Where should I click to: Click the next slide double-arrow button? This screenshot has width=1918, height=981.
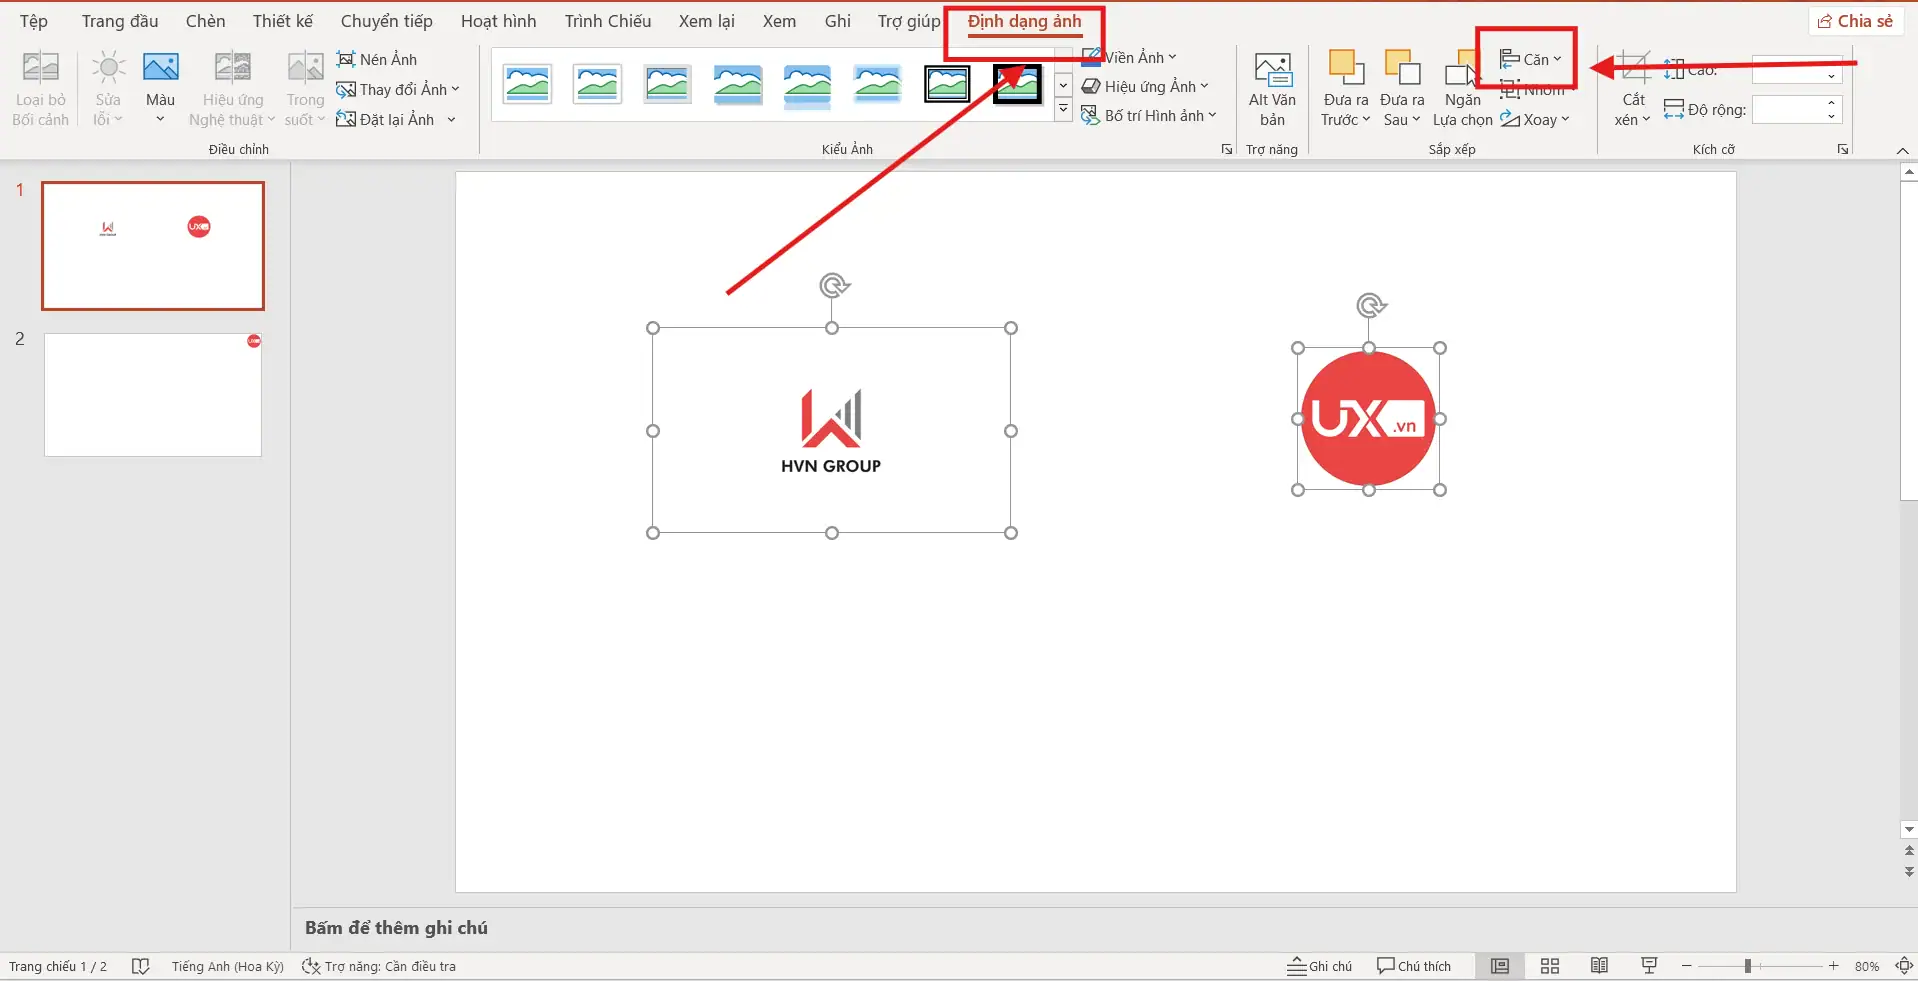pos(1909,871)
